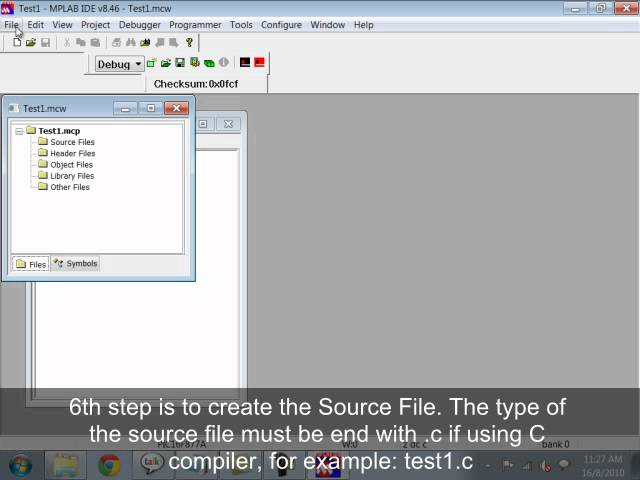This screenshot has width=640, height=480.
Task: Click the Cut scissors icon
Action: [x=67, y=42]
